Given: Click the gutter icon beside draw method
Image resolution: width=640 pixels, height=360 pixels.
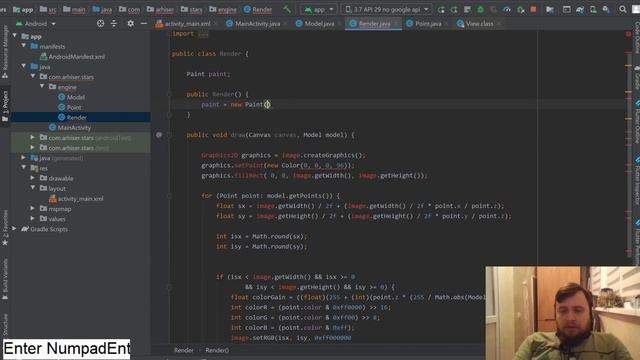Looking at the screenshot, I should coord(159,135).
